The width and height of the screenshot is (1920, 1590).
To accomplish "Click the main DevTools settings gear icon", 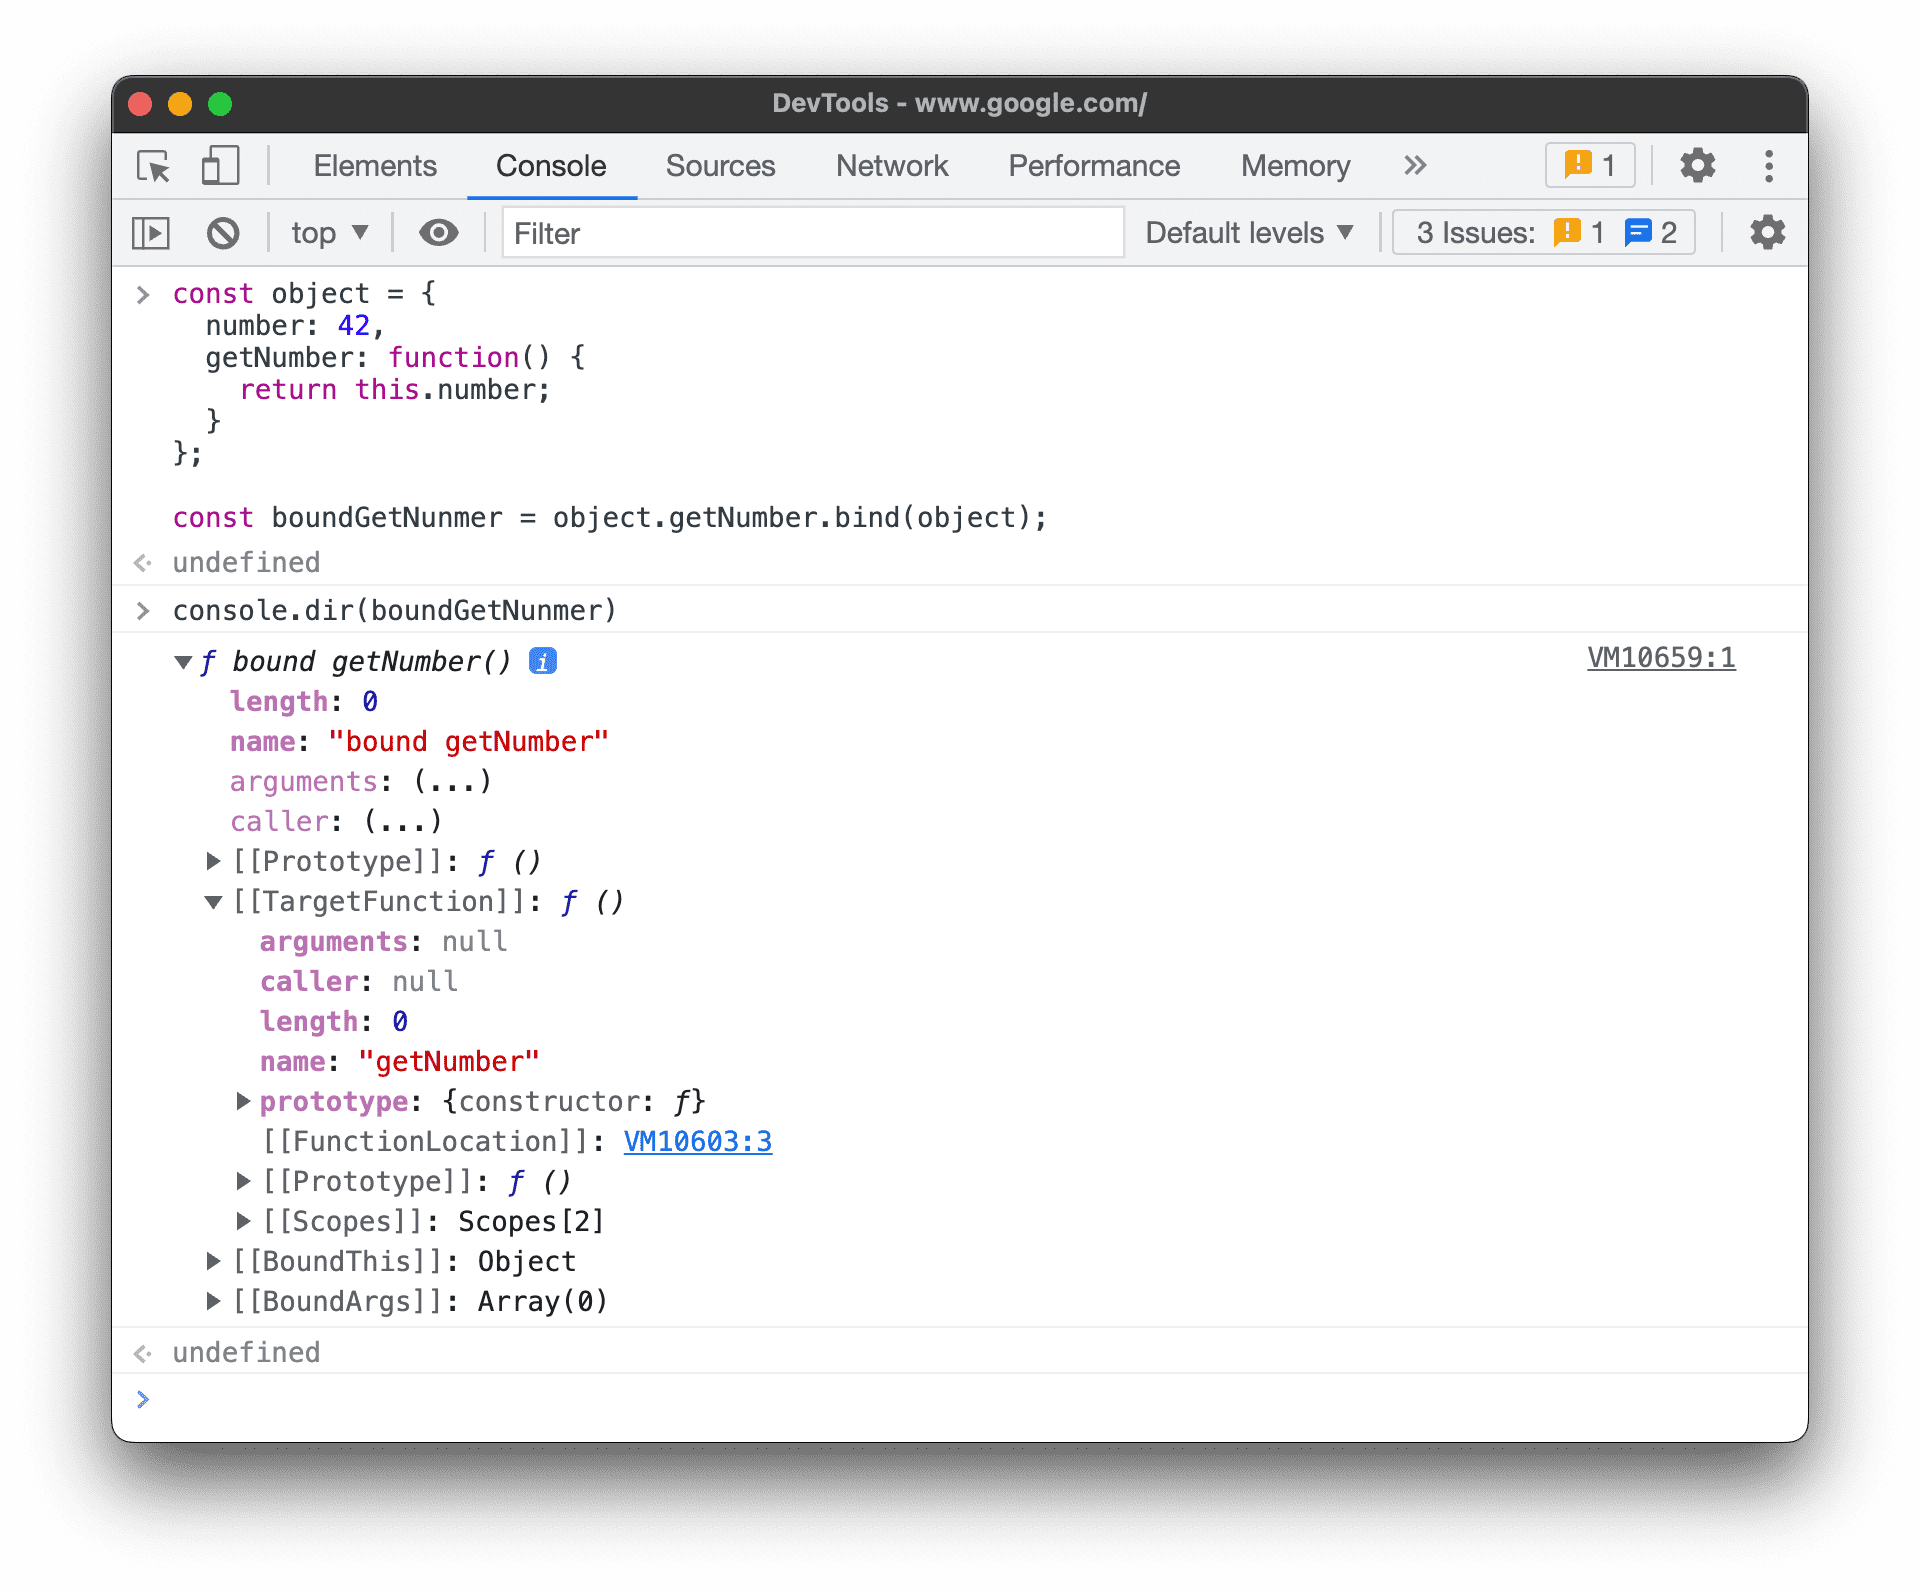I will click(x=1695, y=164).
